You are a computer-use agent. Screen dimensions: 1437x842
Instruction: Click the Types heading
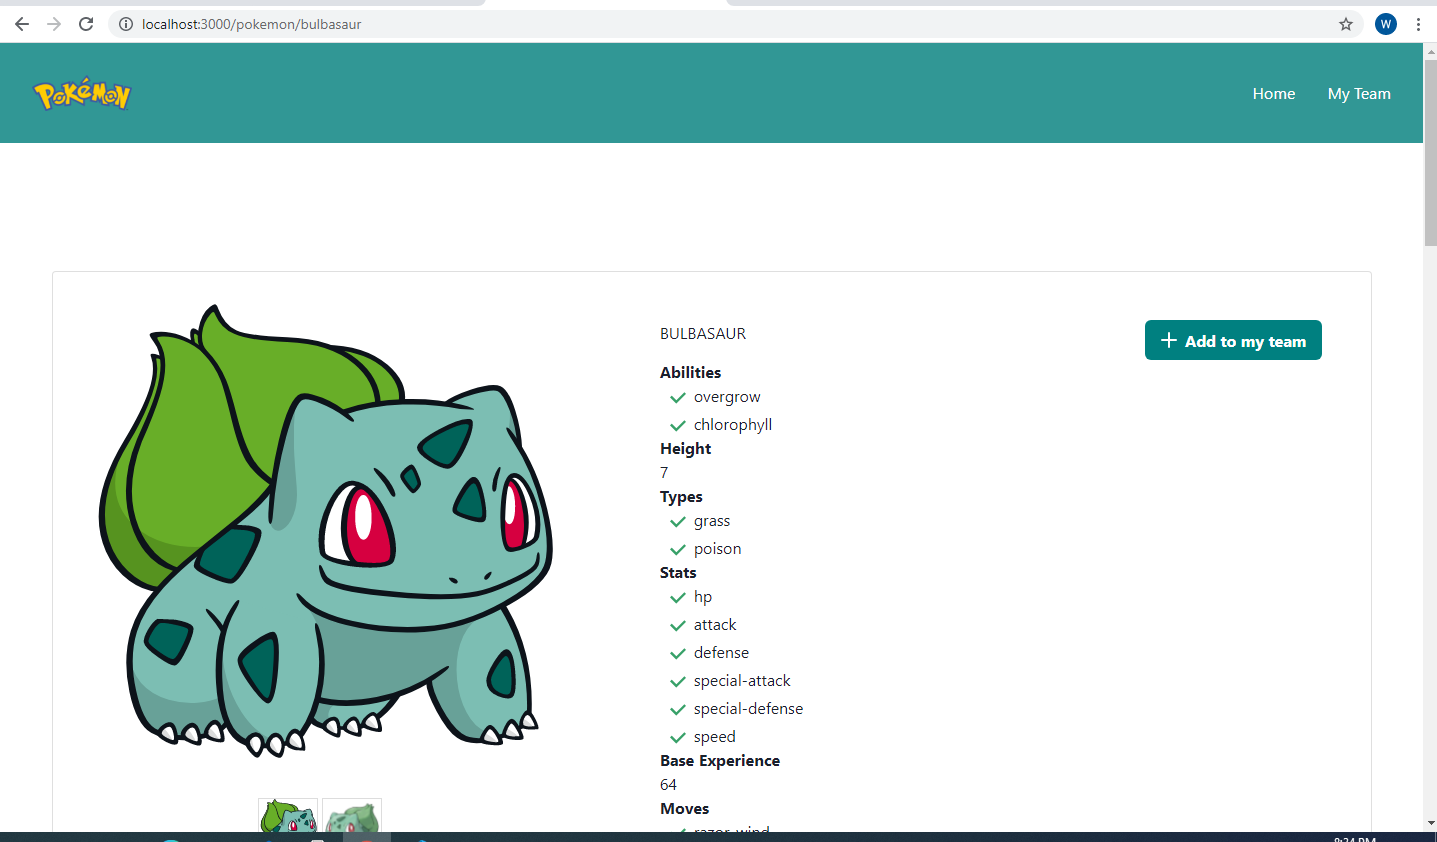pos(681,497)
